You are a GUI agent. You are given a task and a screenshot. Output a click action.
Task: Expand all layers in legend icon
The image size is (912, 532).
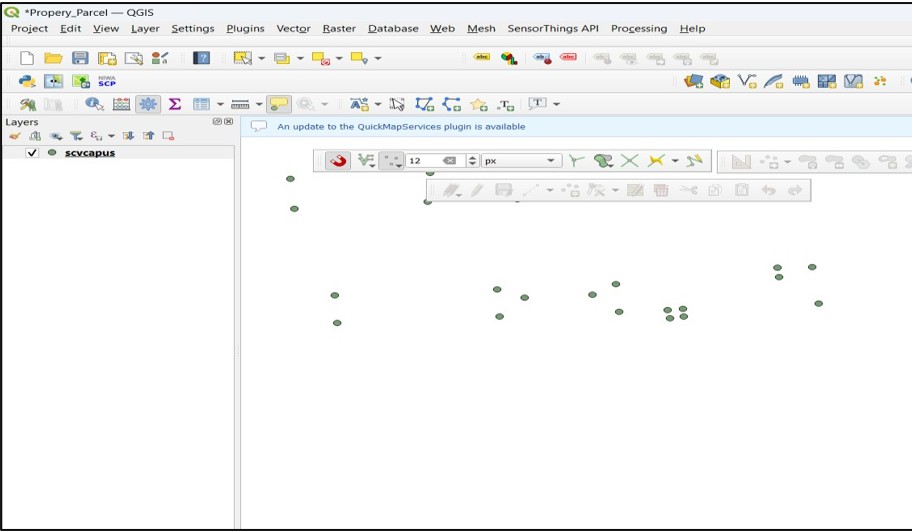(x=128, y=136)
